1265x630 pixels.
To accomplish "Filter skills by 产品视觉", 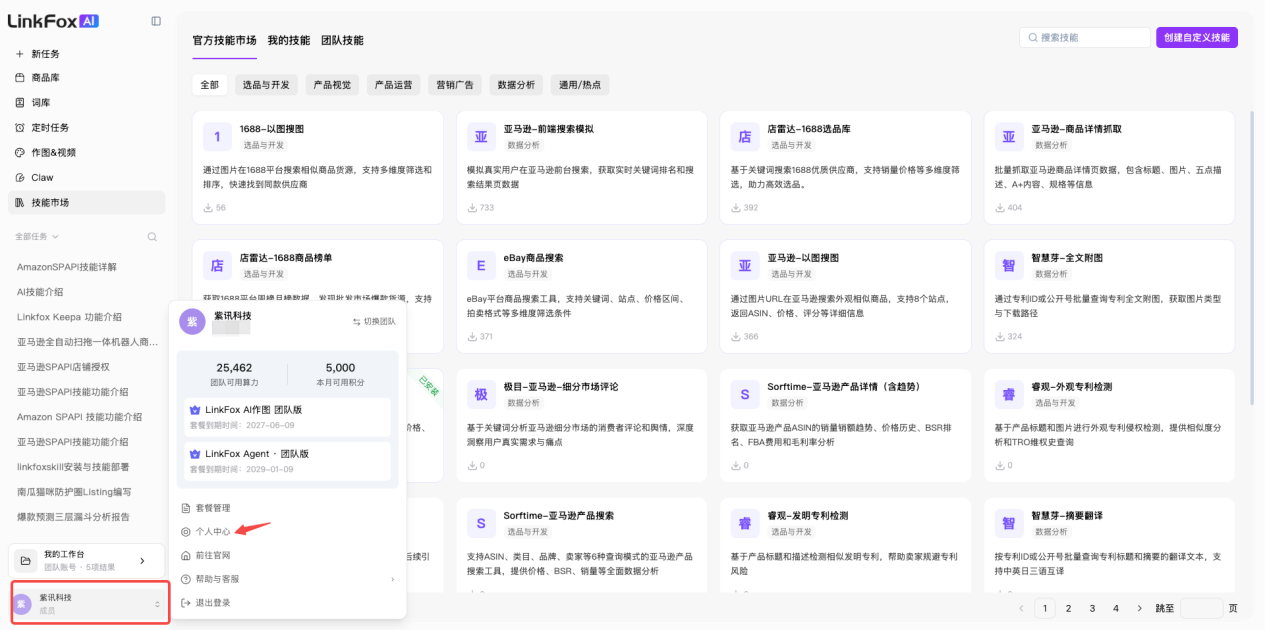I will [332, 85].
